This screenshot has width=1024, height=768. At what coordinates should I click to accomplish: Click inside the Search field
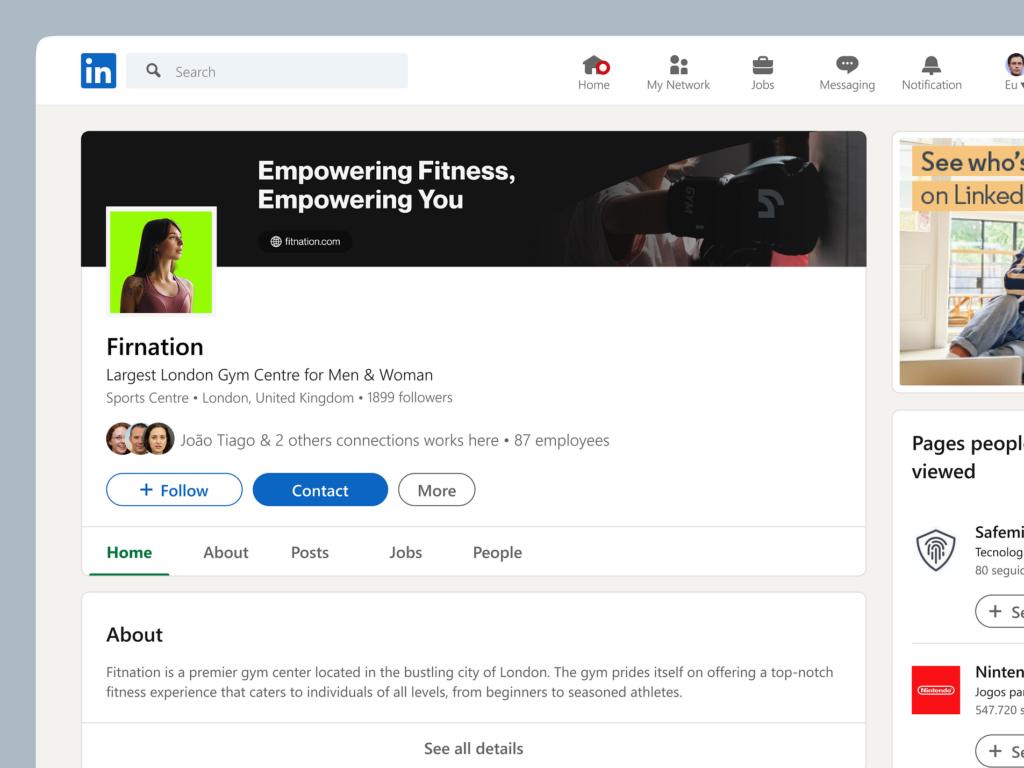pos(267,71)
